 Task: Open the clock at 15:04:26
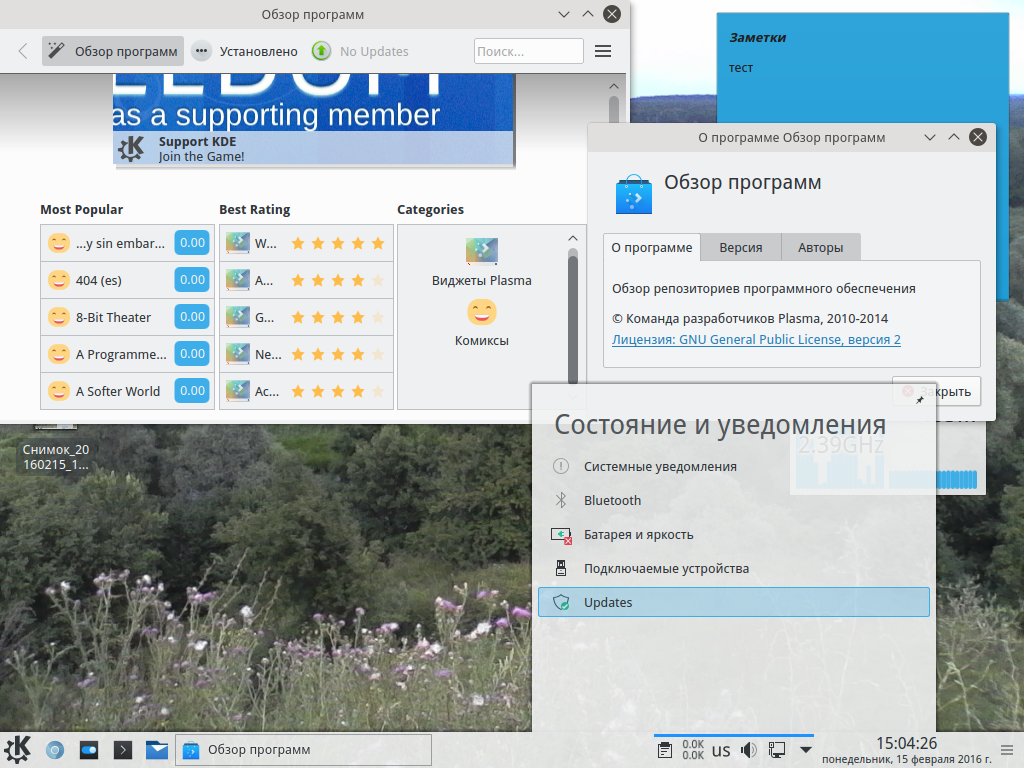[906, 744]
